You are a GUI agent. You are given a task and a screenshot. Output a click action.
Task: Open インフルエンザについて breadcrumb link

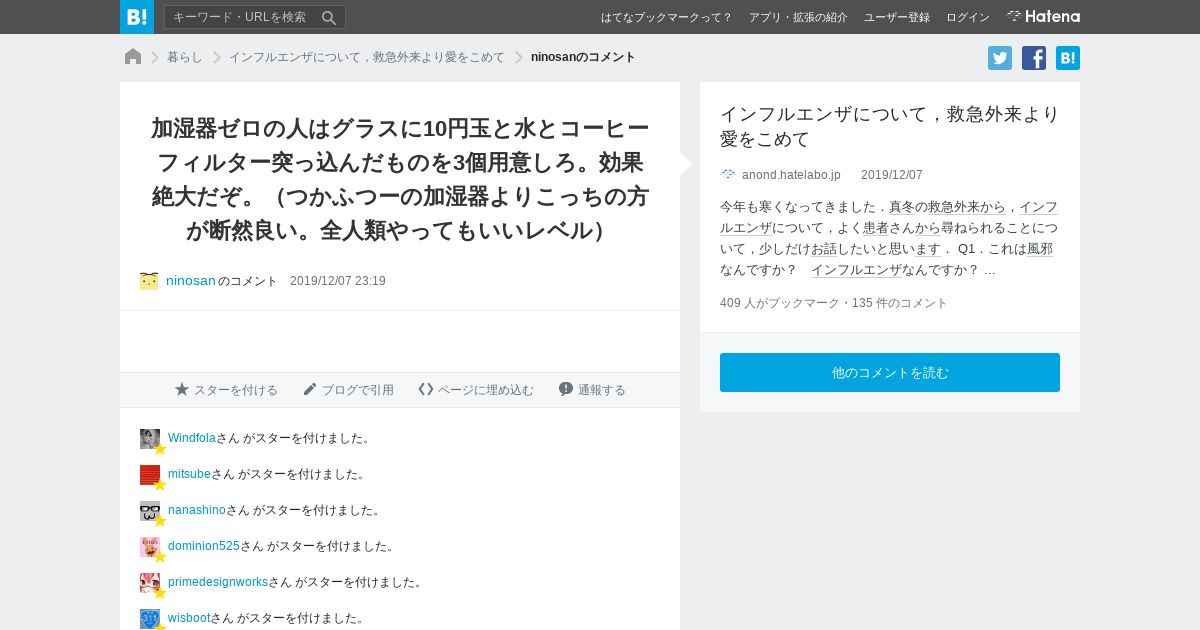(367, 57)
